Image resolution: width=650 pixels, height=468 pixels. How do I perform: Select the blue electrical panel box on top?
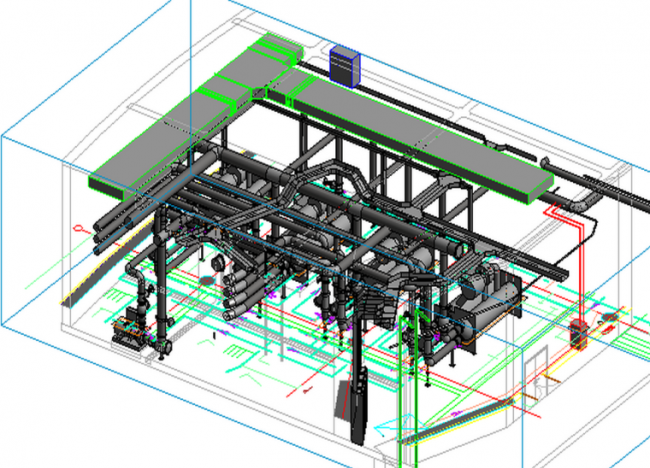point(343,65)
